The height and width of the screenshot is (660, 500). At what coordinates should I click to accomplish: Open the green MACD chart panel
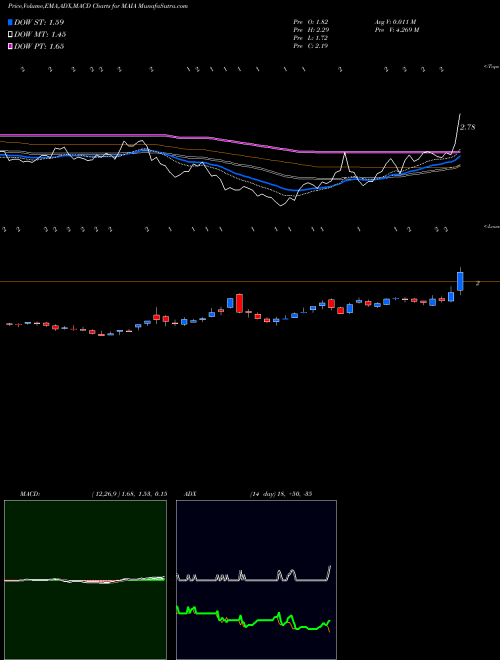pyautogui.click(x=85, y=580)
